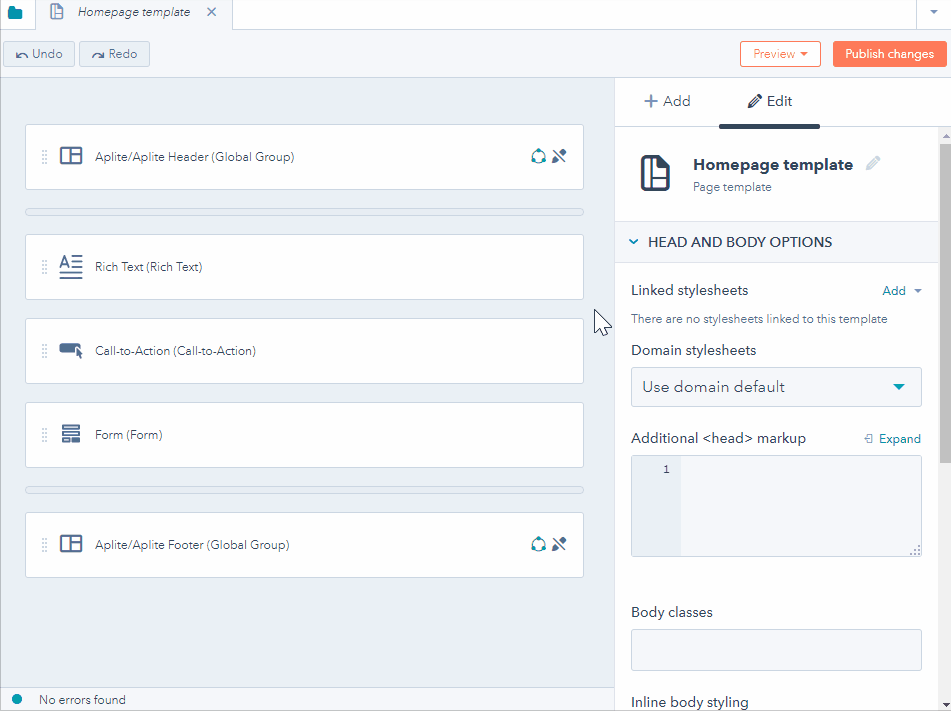Close the Homepage template tab
This screenshot has width=951, height=711.
click(211, 13)
